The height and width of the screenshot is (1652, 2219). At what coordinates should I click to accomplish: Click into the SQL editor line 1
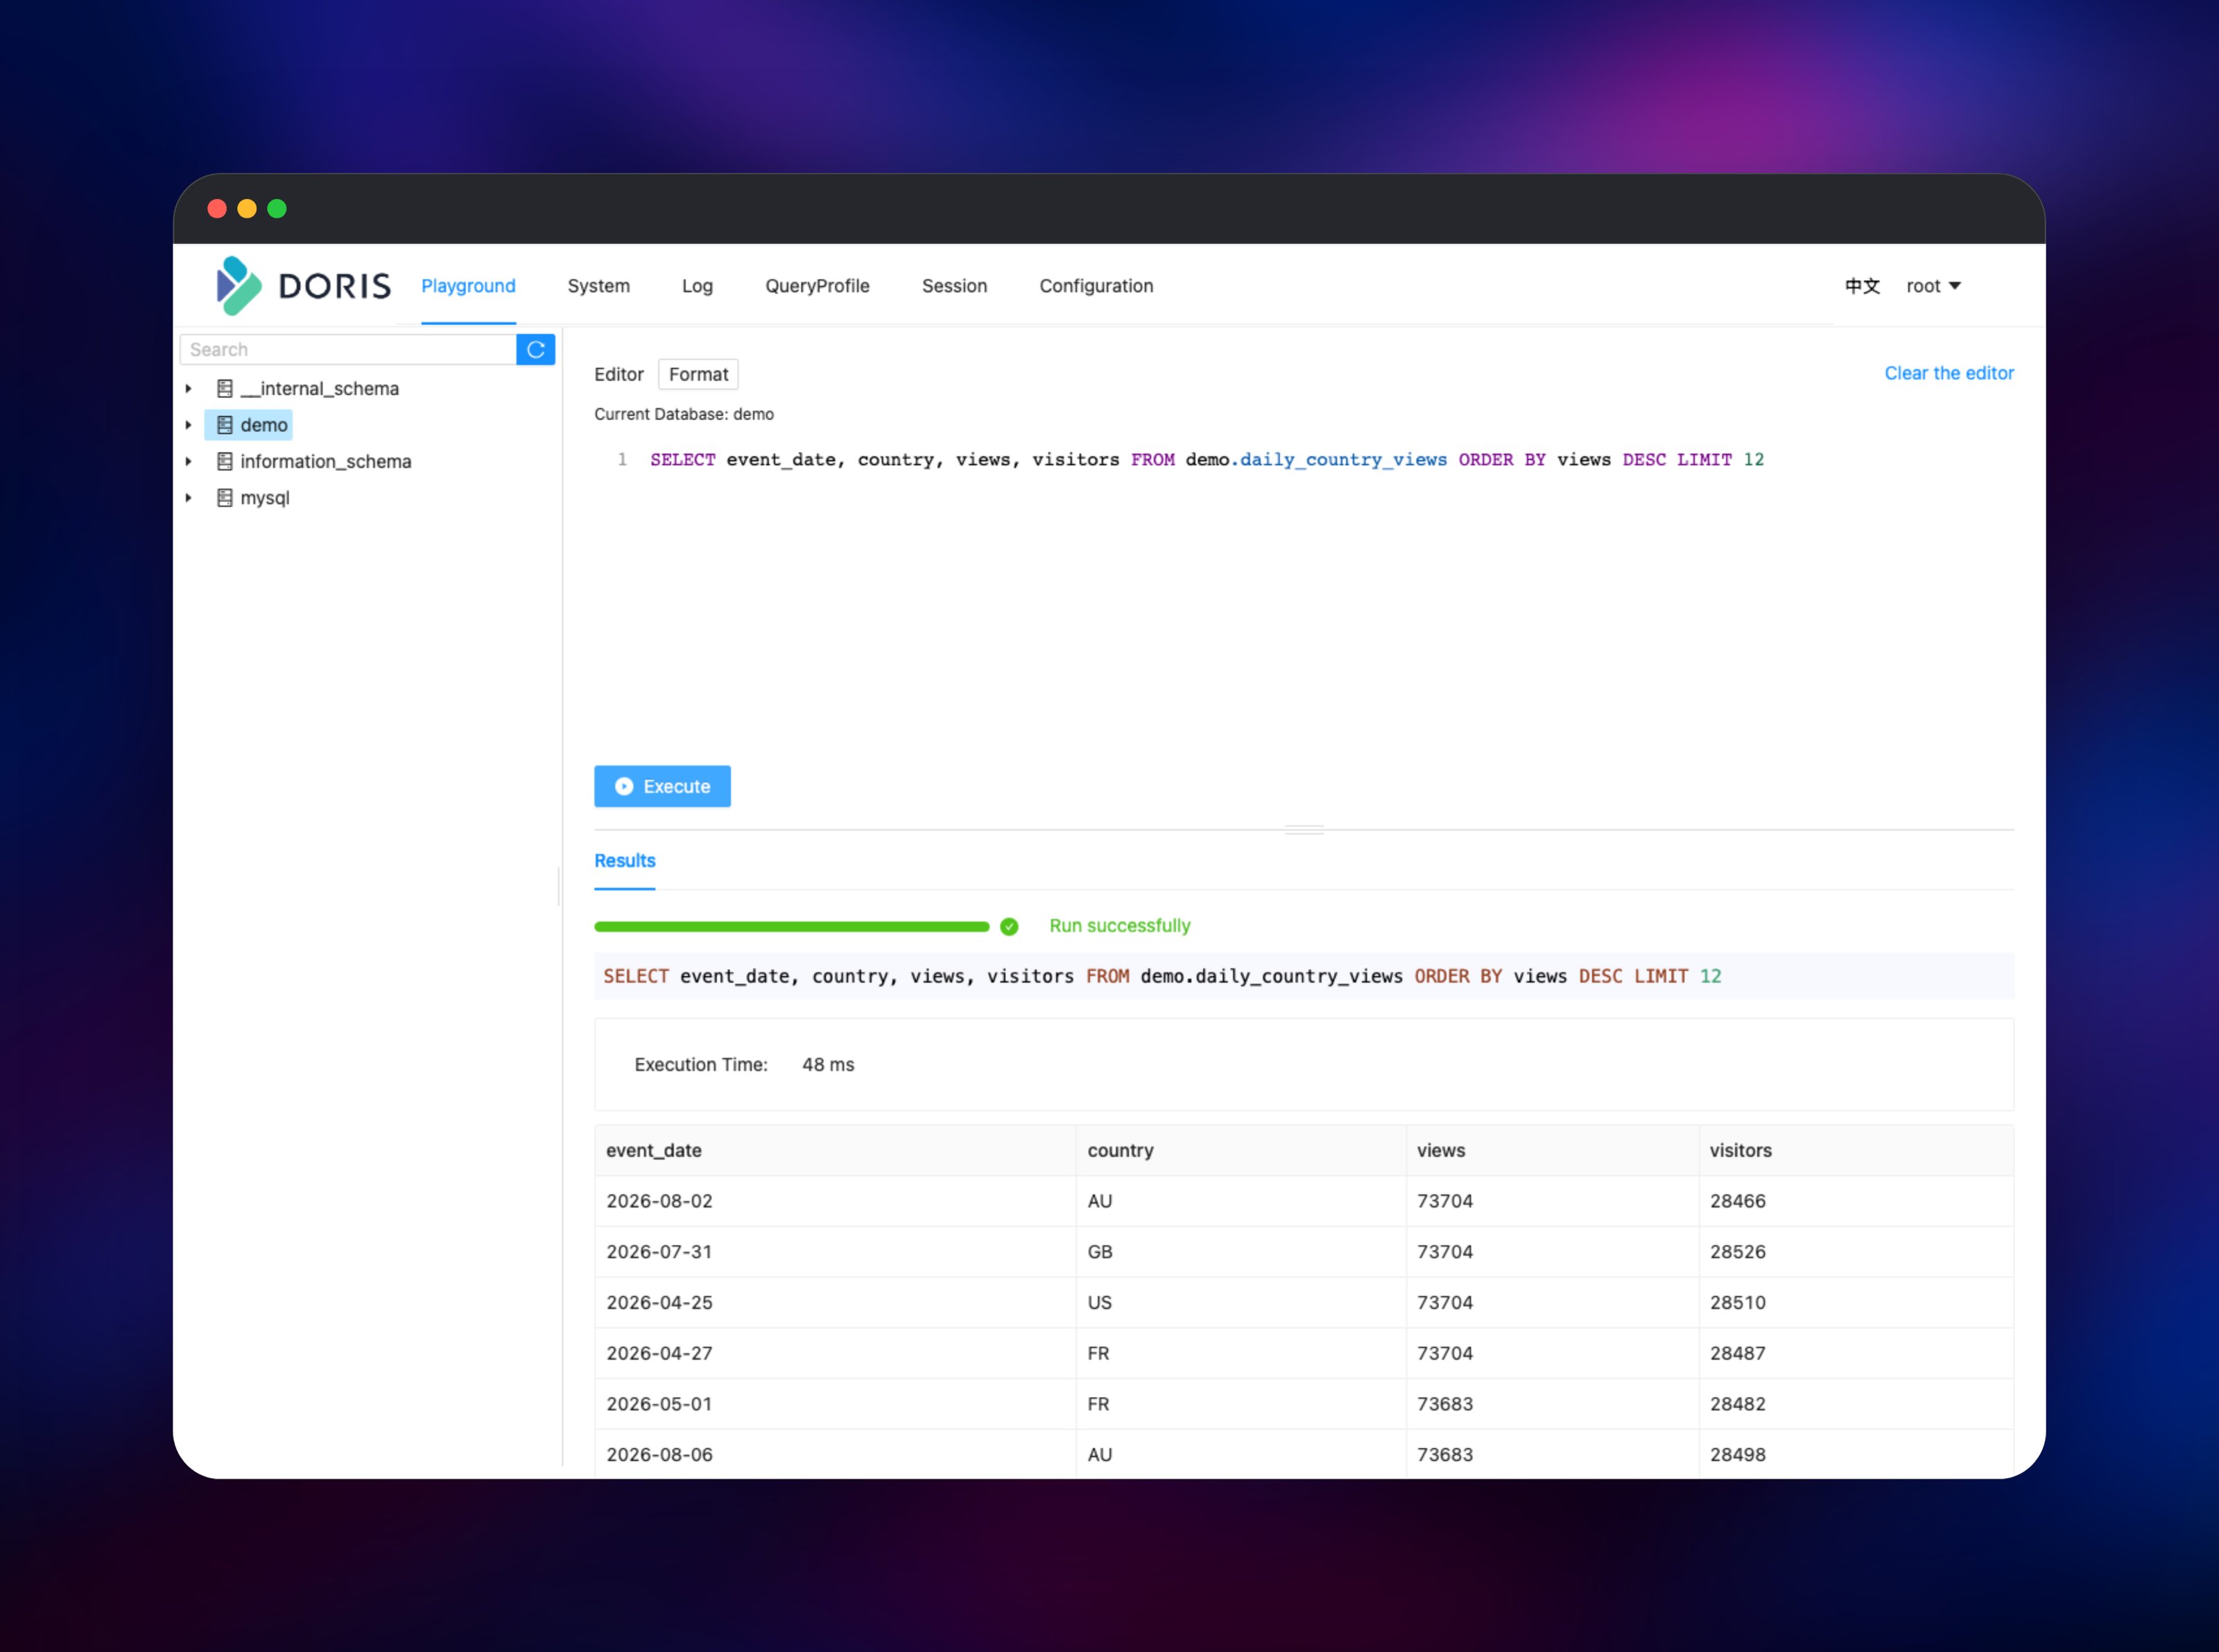coord(1207,460)
